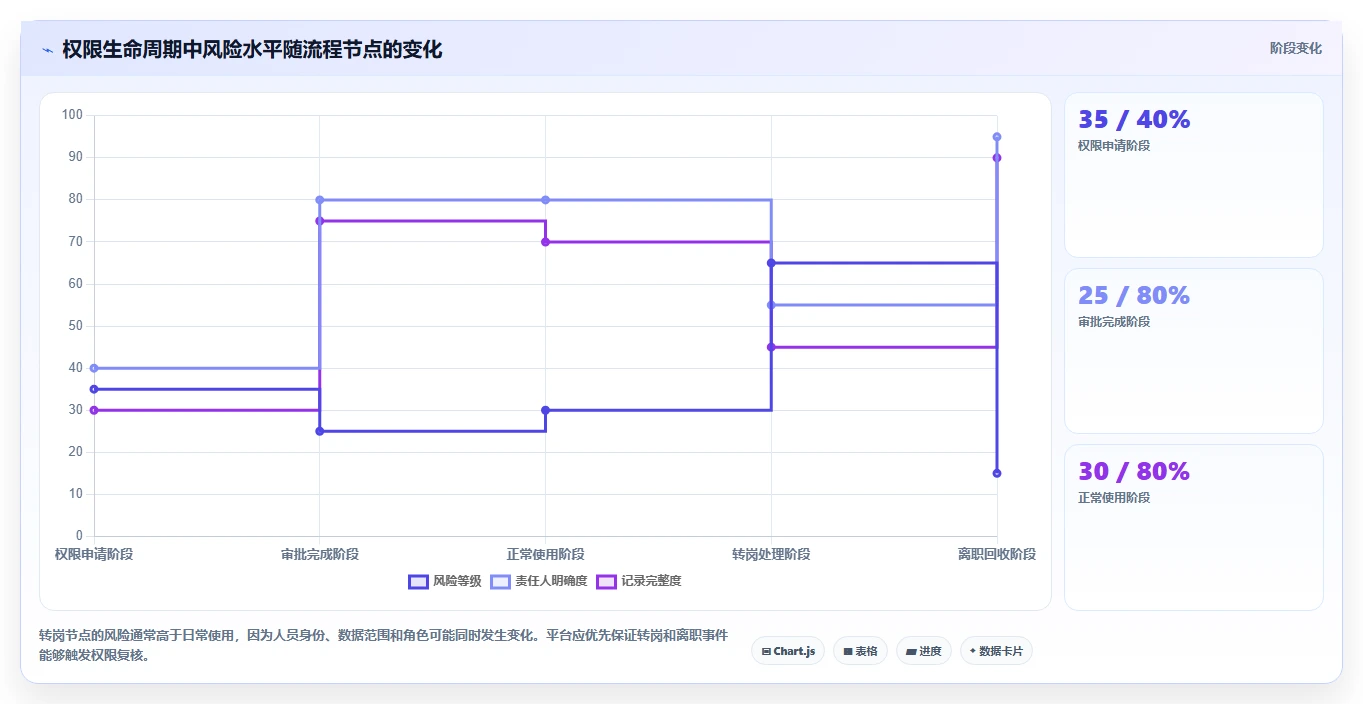The image size is (1363, 704).
Task: Click 记录完整度 data point at 权限申请阶段 value 30
Action: (94, 410)
